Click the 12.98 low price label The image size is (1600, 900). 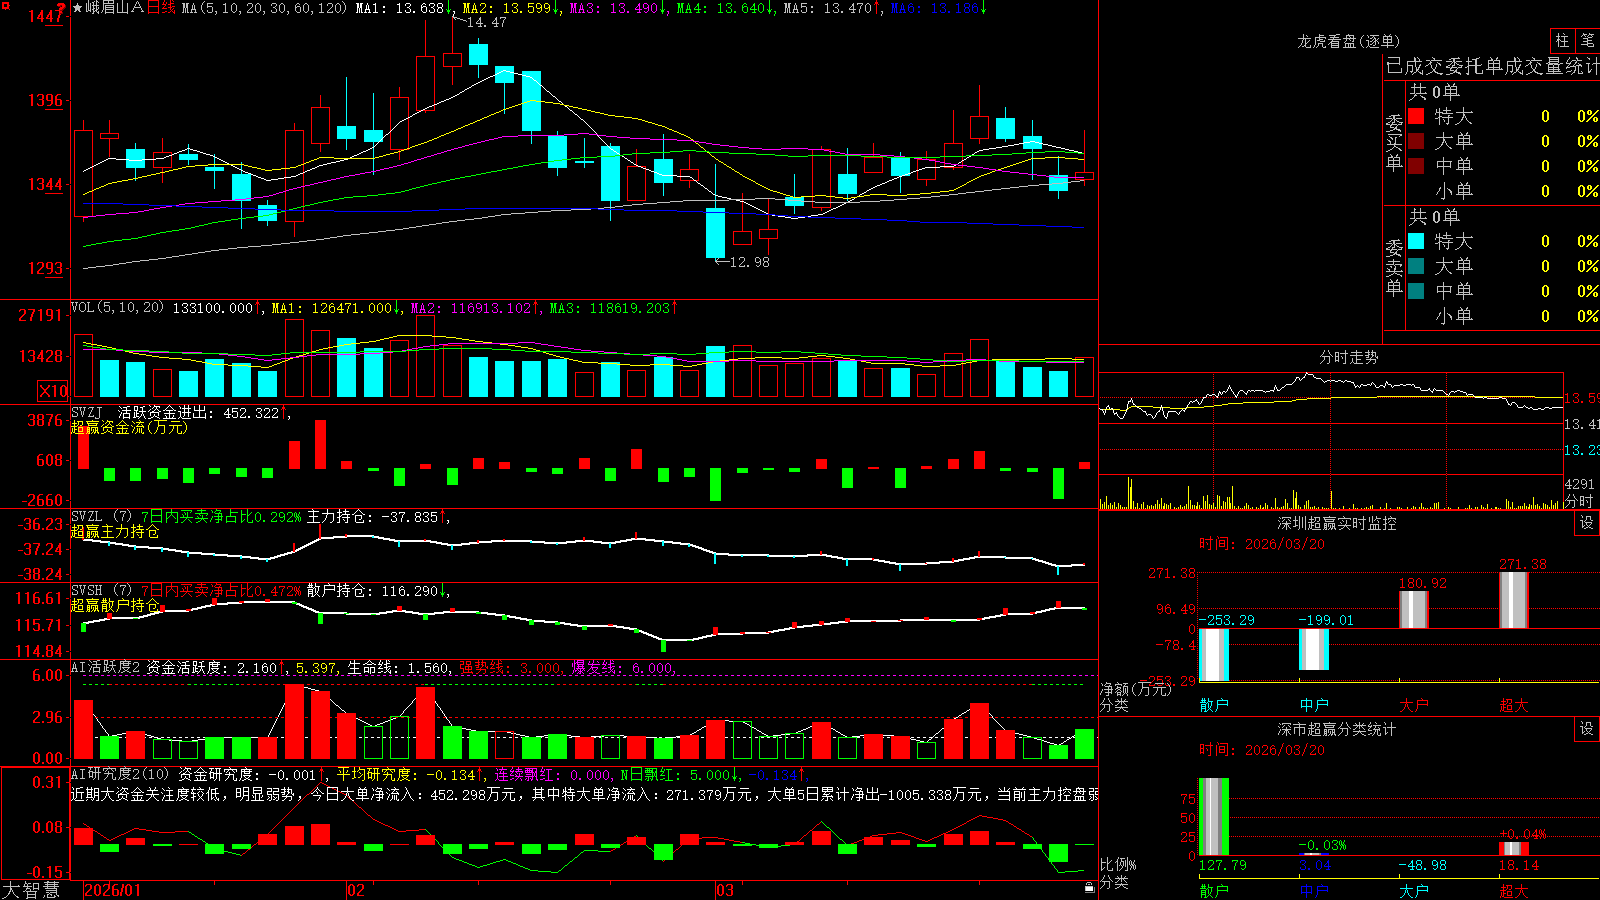point(750,262)
